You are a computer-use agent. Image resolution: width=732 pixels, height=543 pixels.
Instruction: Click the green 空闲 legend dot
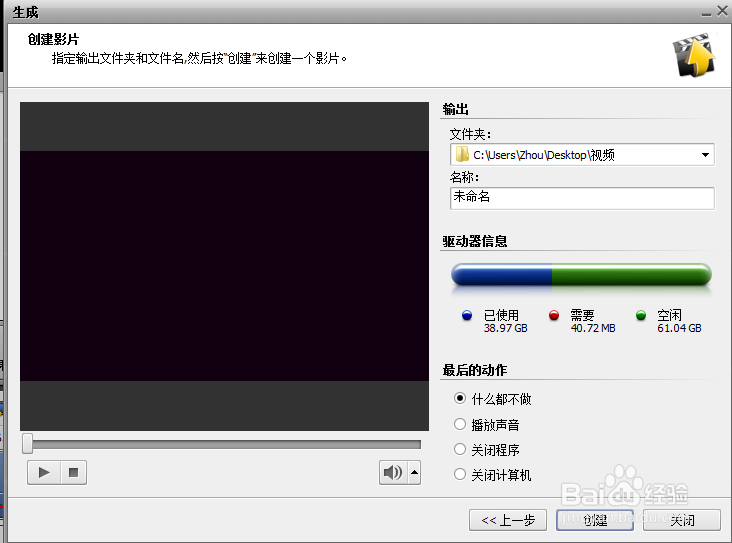pyautogui.click(x=641, y=316)
